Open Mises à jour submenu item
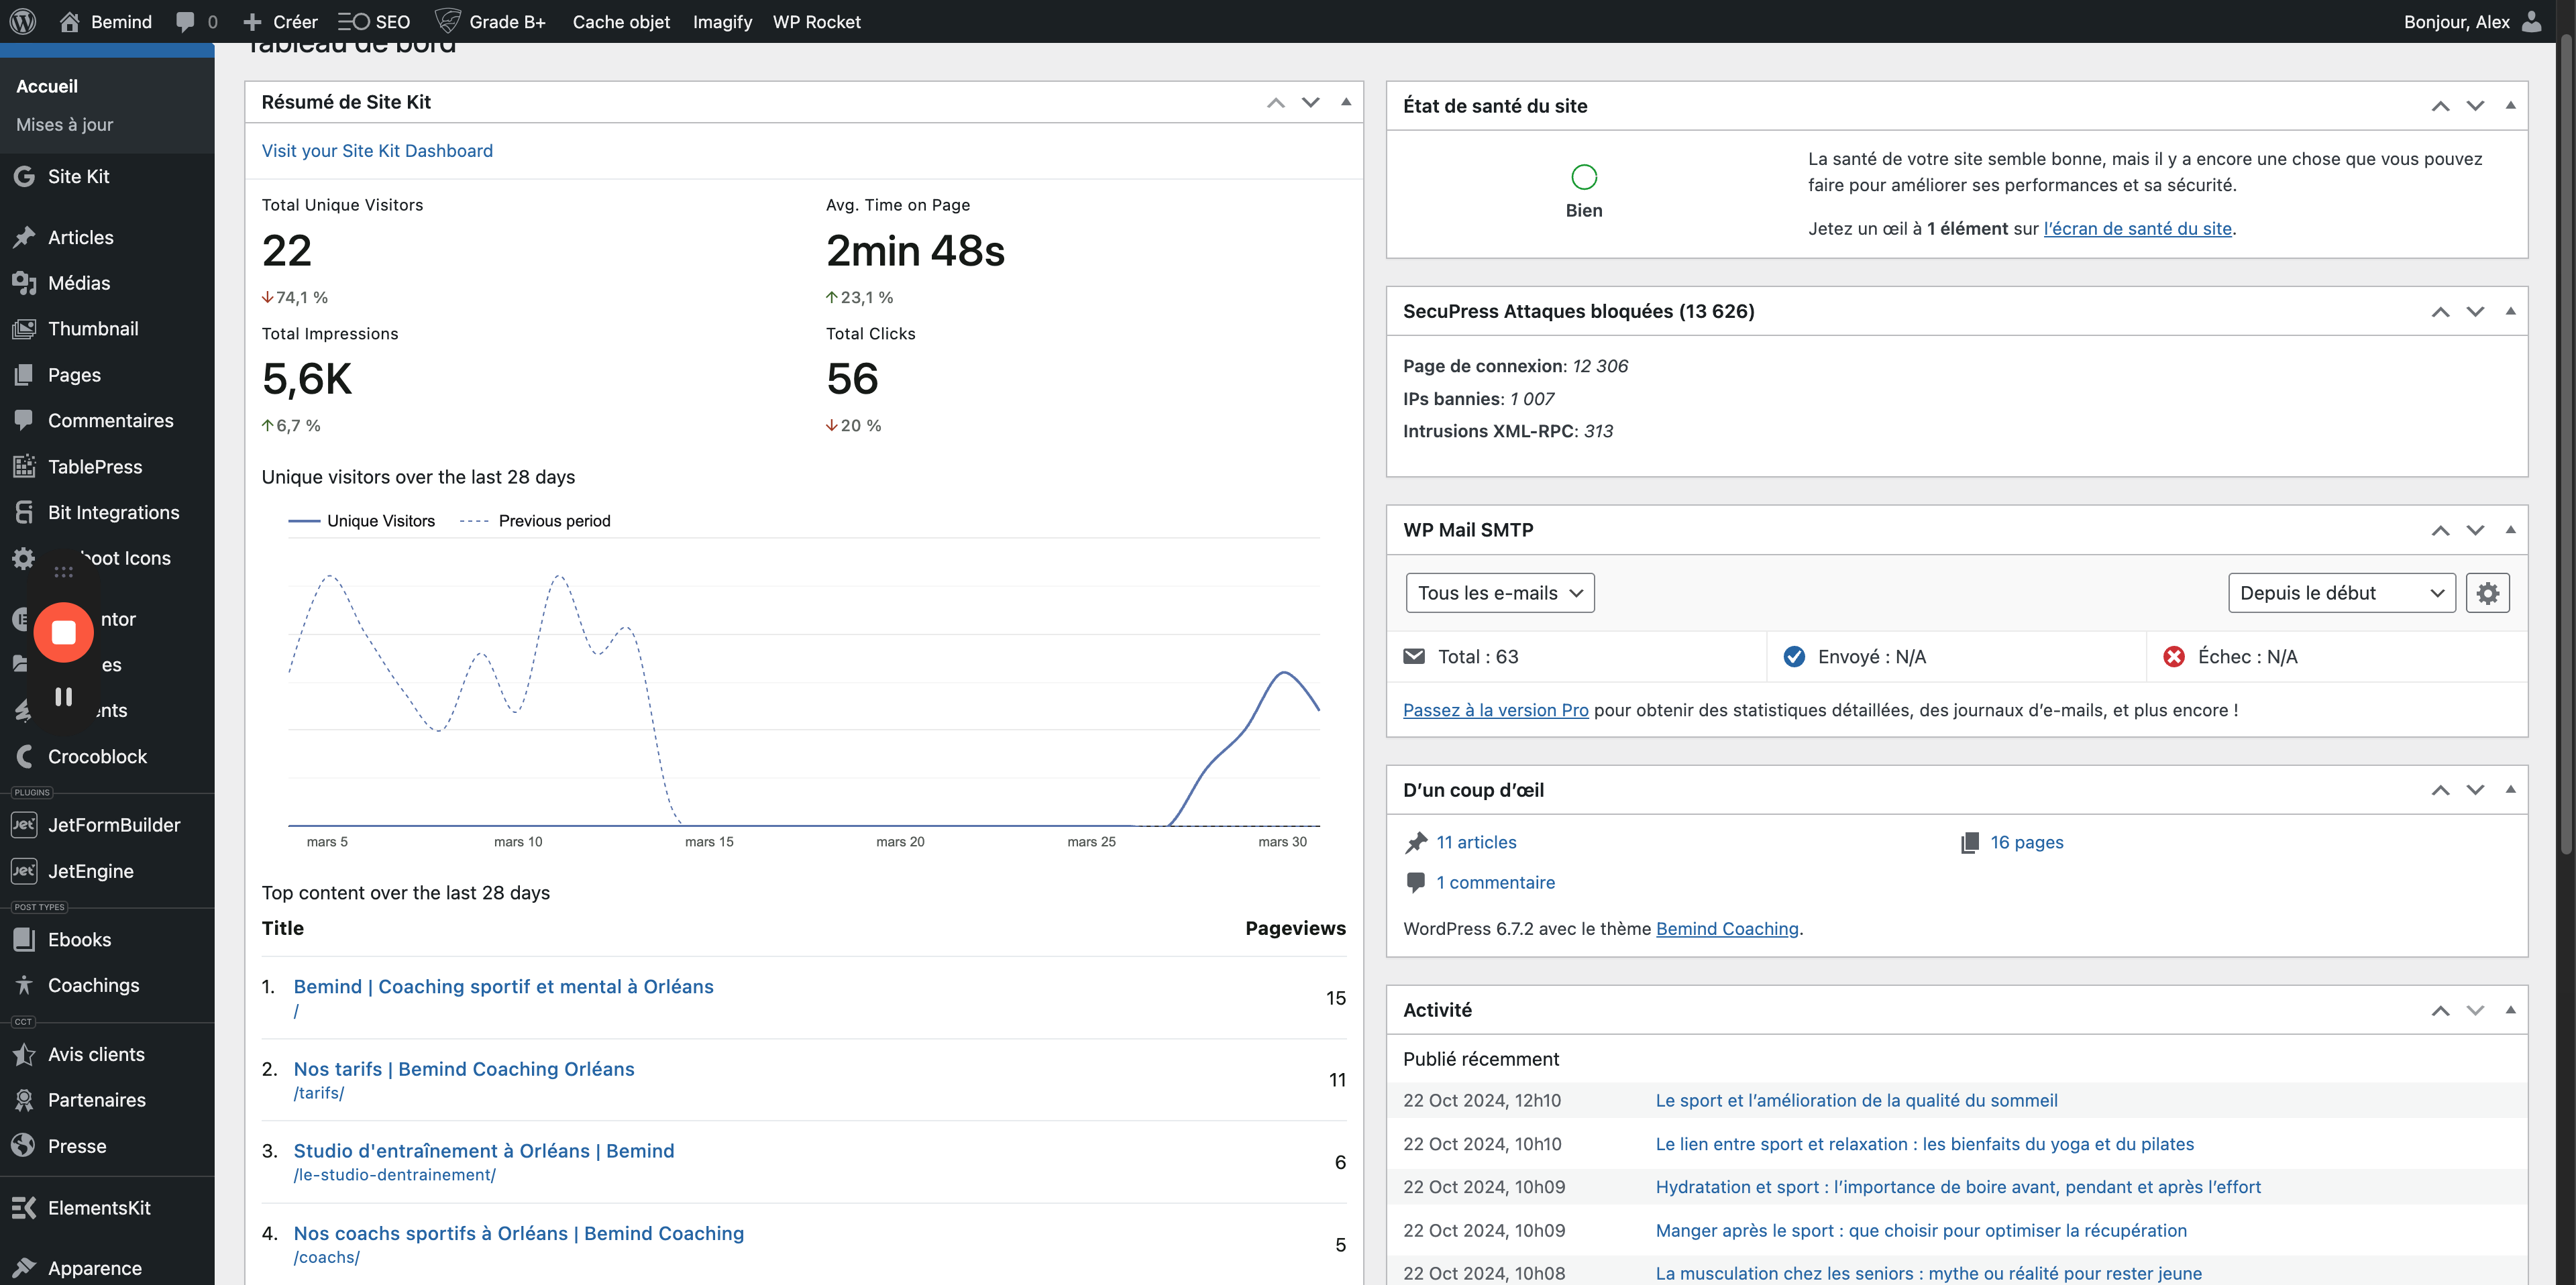This screenshot has height=1285, width=2576. coord(64,125)
